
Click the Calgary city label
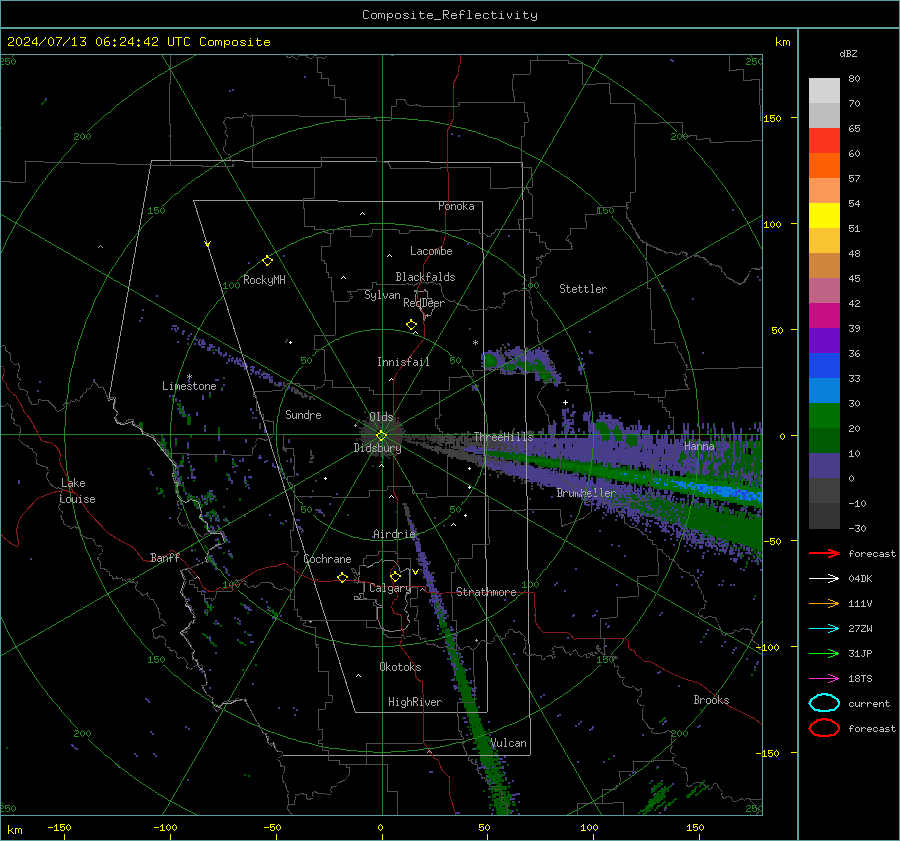coord(390,588)
